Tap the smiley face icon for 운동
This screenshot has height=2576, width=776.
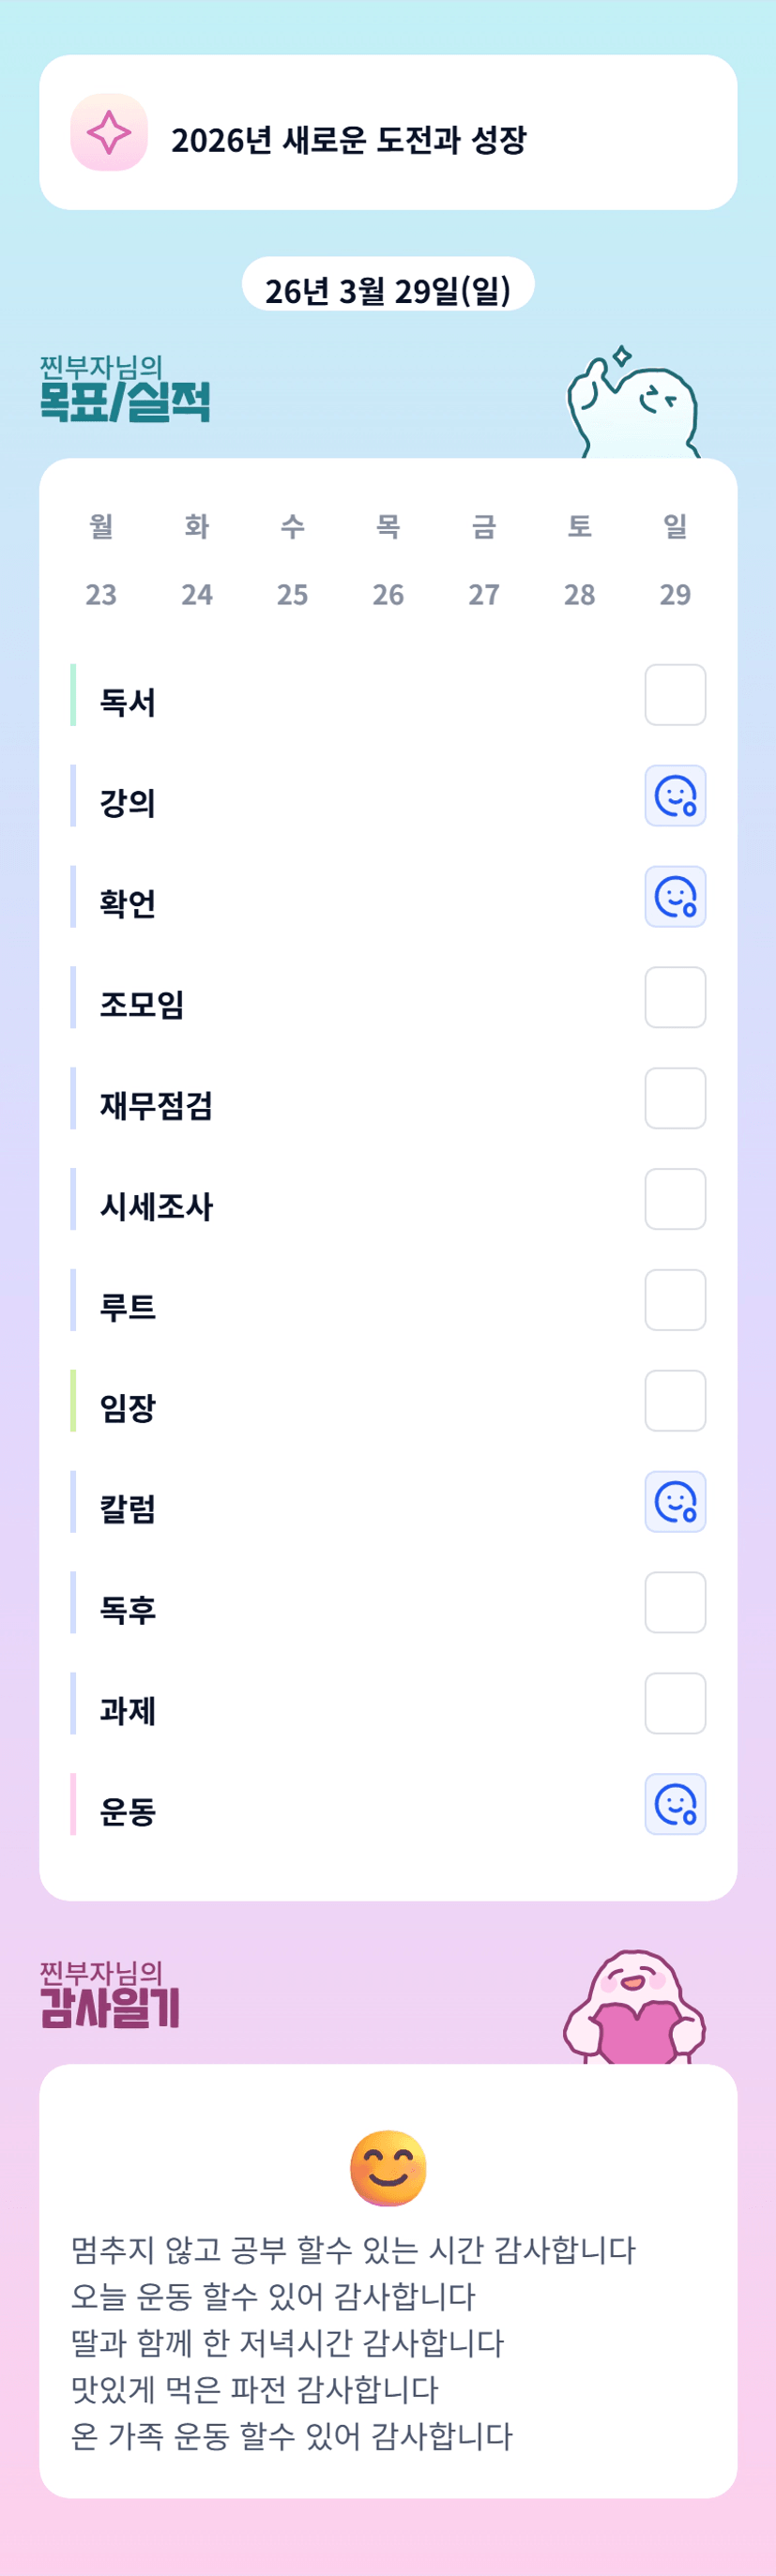point(675,1804)
